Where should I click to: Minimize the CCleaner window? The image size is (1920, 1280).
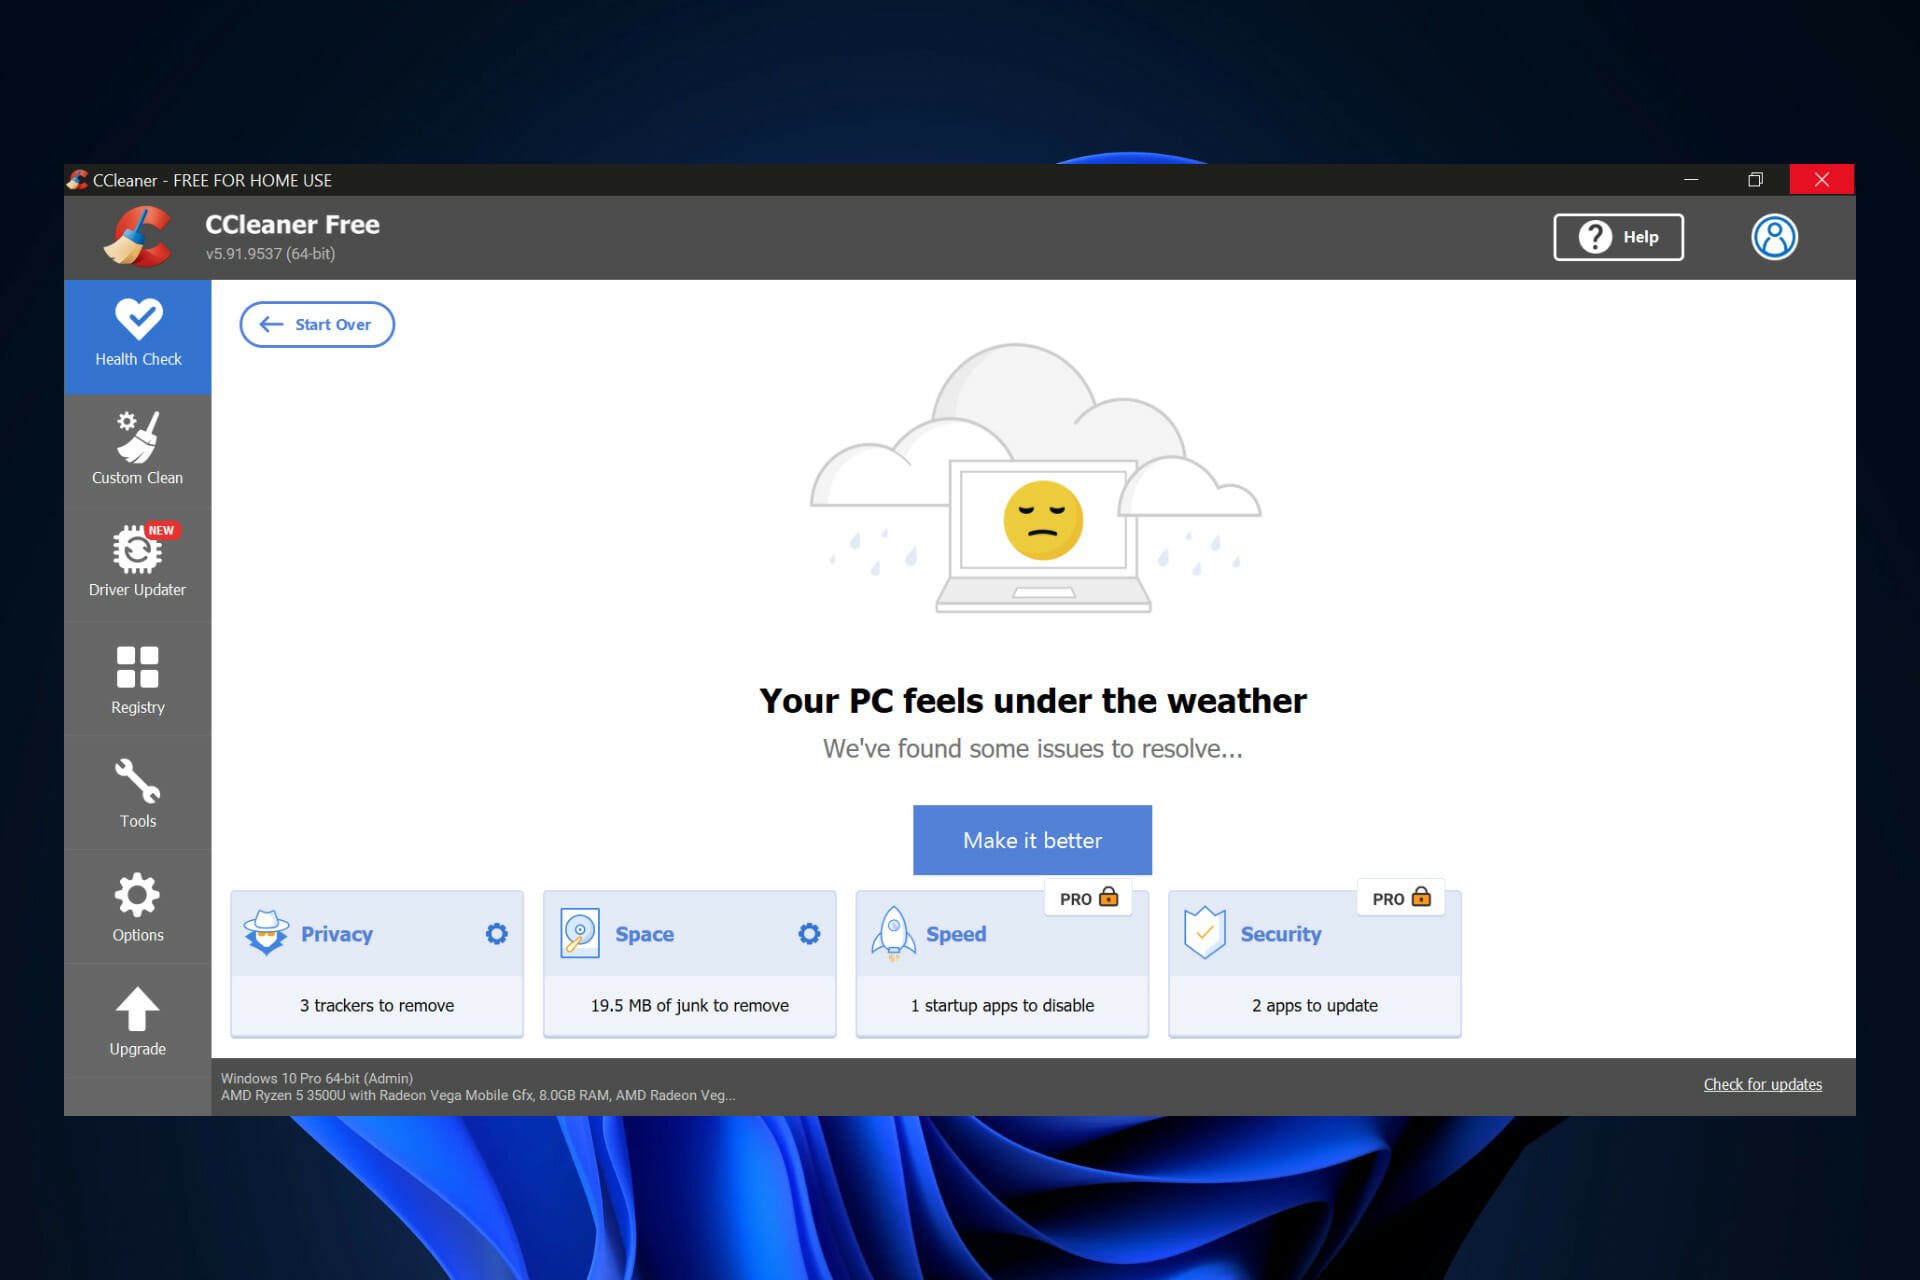(x=1691, y=180)
